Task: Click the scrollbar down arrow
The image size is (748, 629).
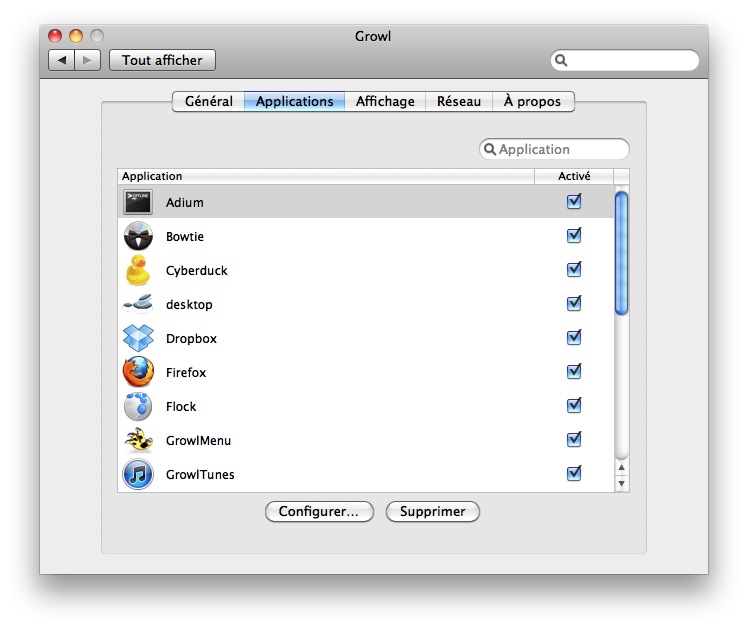Action: 621,484
